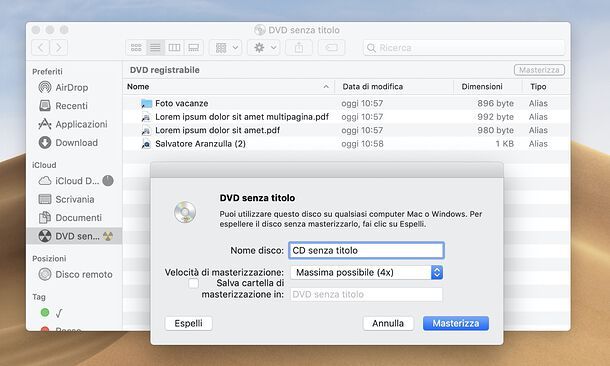Click the Espelli button
The height and width of the screenshot is (366, 610).
coord(189,323)
